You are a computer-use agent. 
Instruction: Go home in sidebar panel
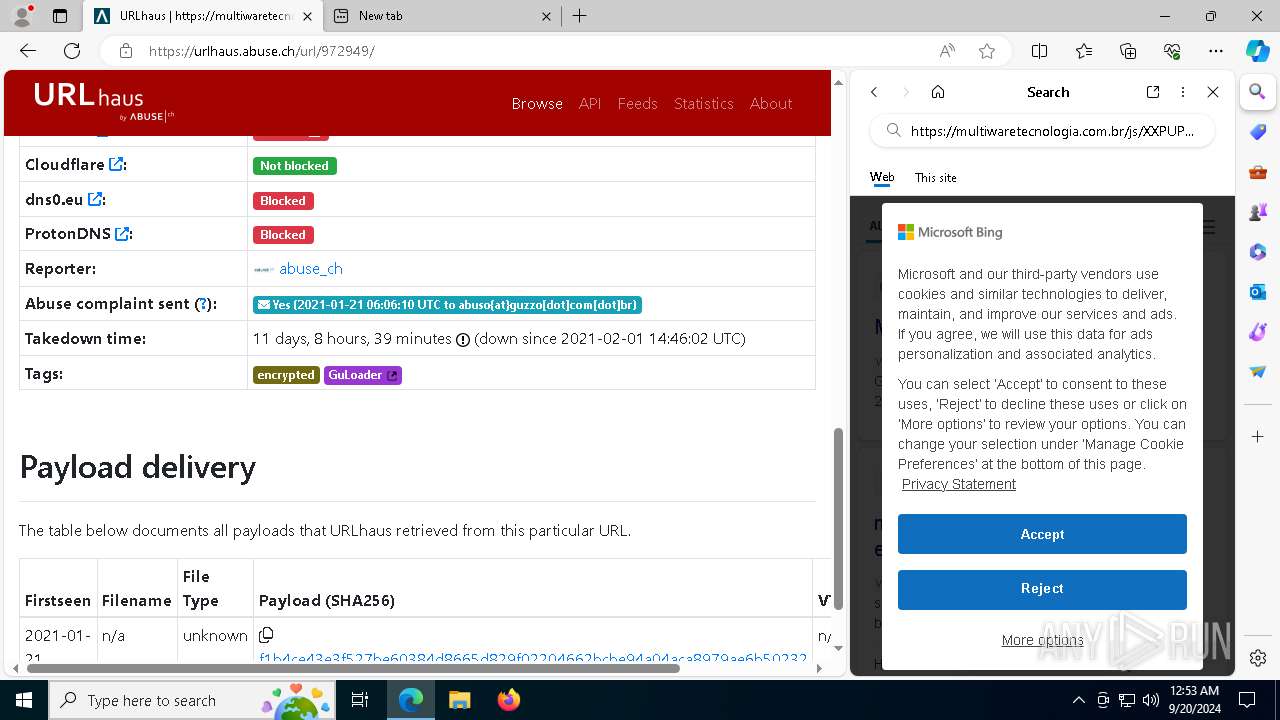pyautogui.click(x=938, y=92)
